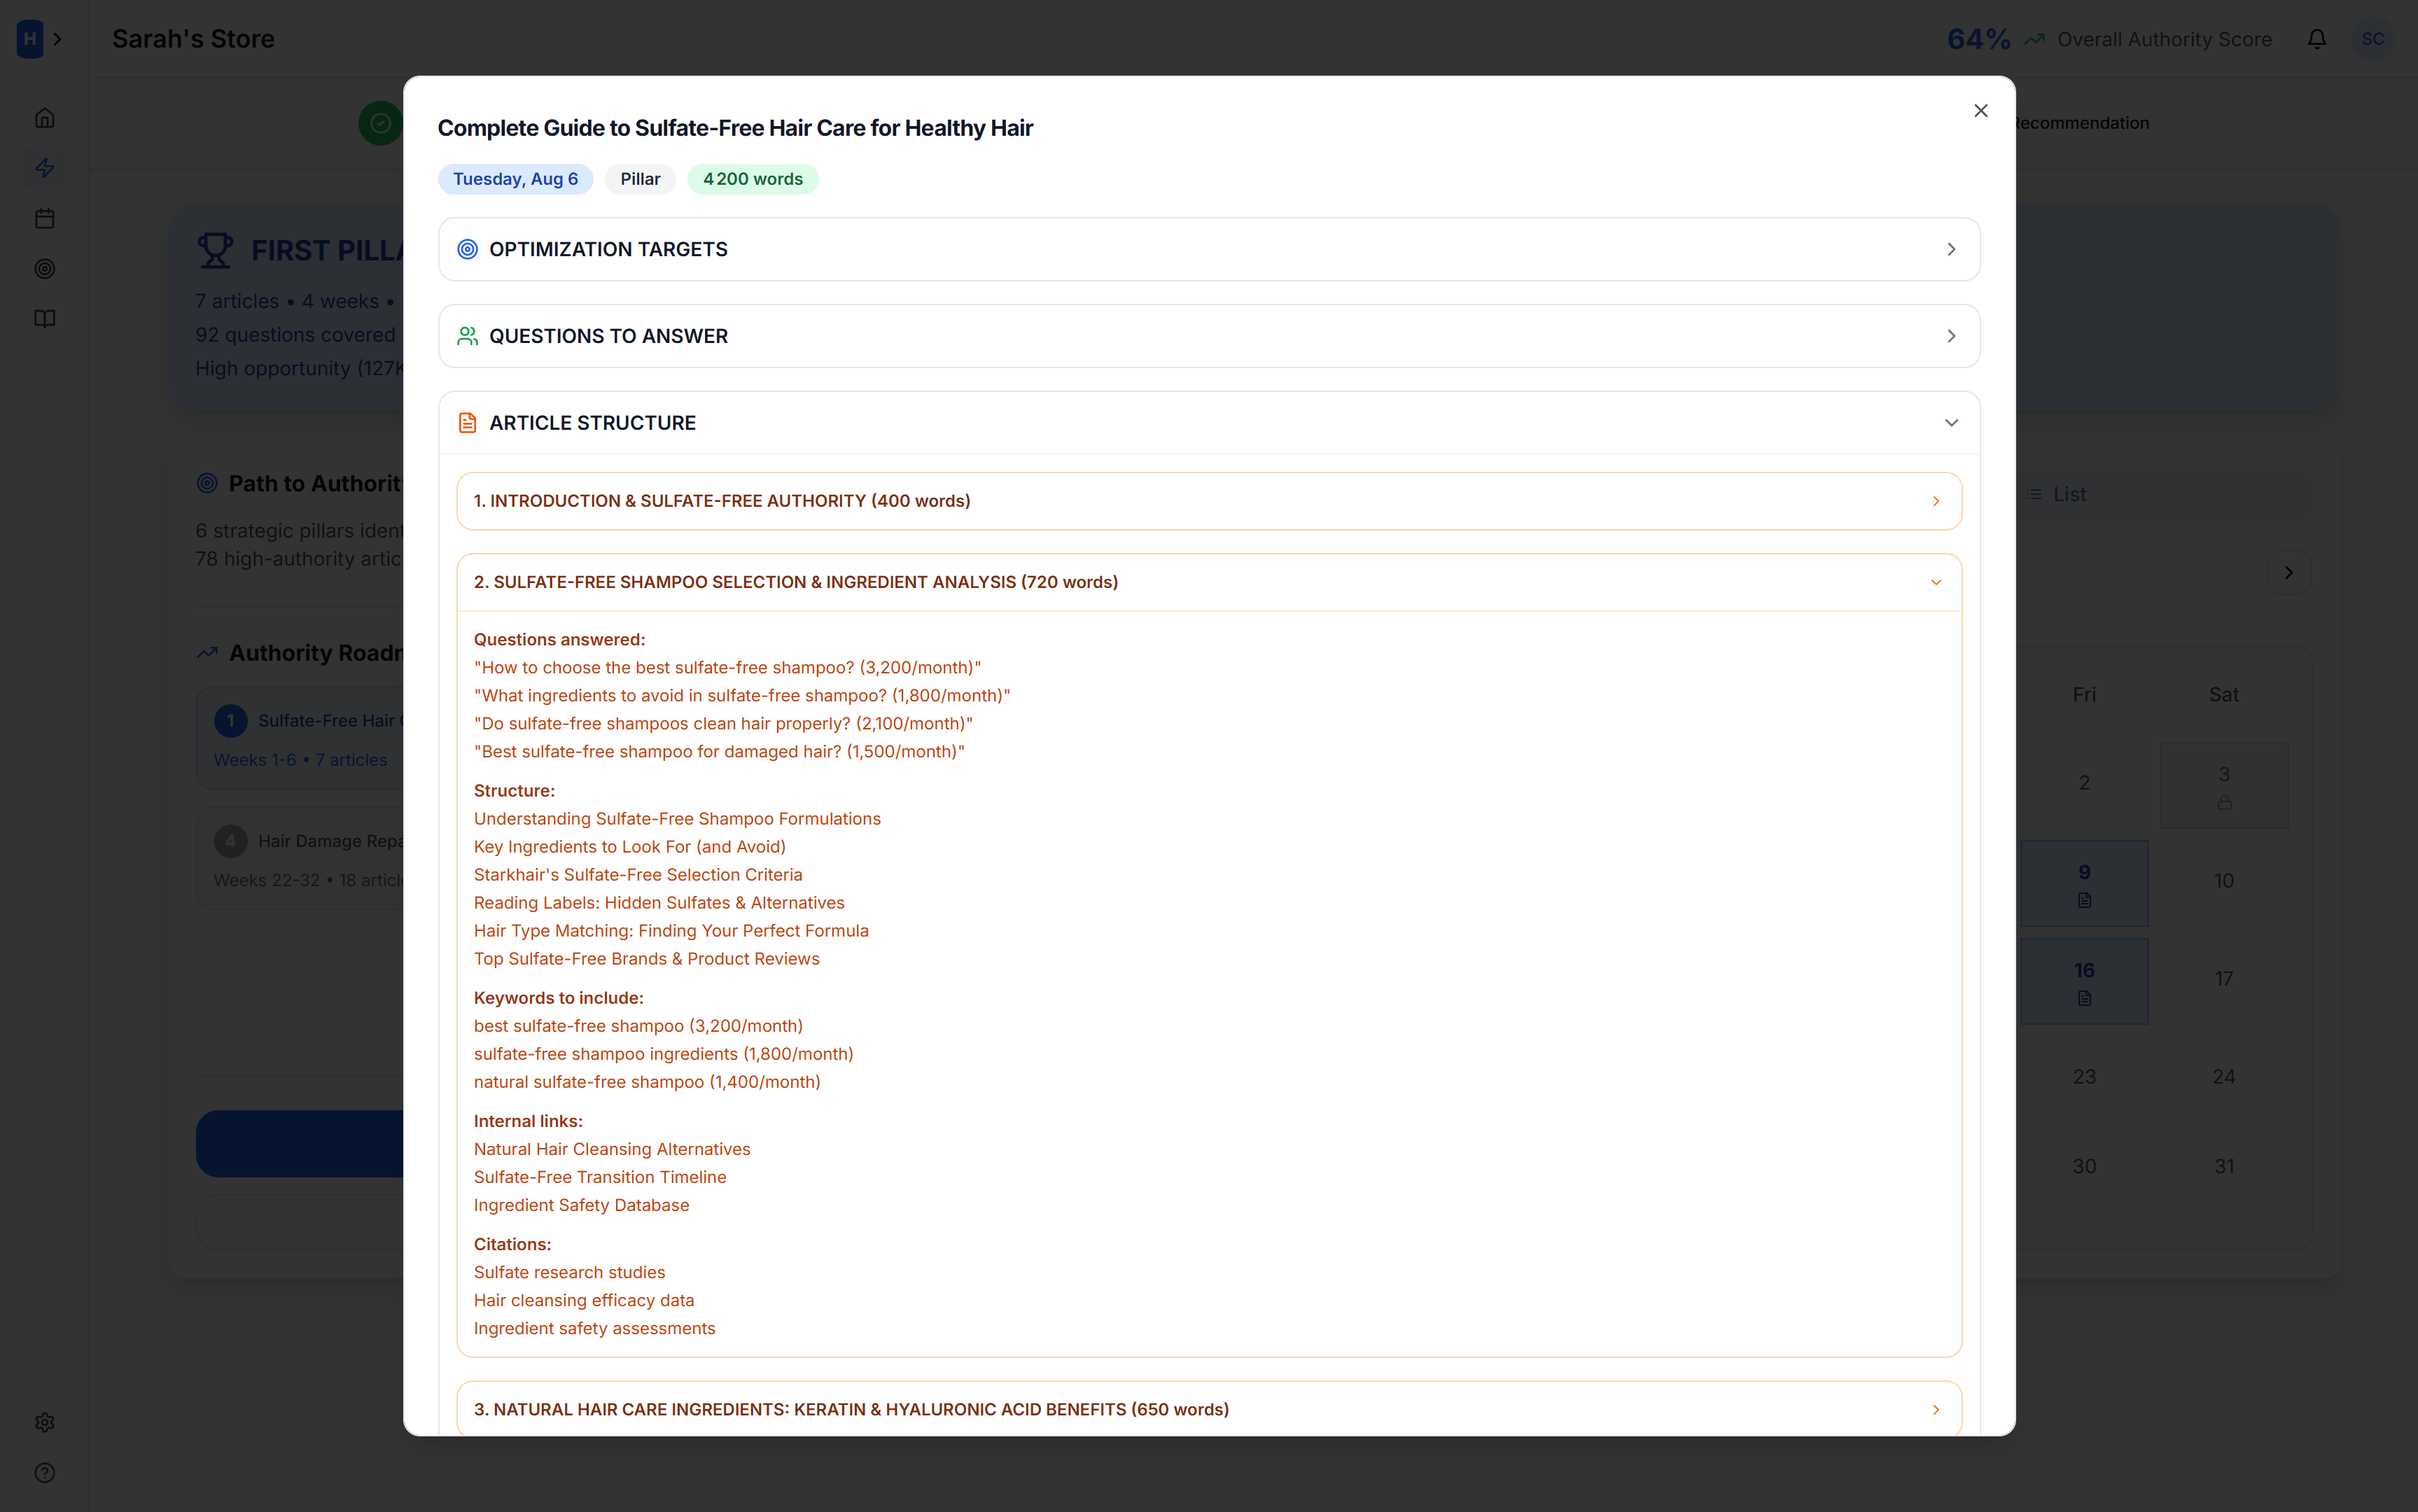This screenshot has height=1512, width=2418.
Task: Click keyword "sulfate-free shampoo ingredients (1,800/month)"
Action: coord(663,1054)
